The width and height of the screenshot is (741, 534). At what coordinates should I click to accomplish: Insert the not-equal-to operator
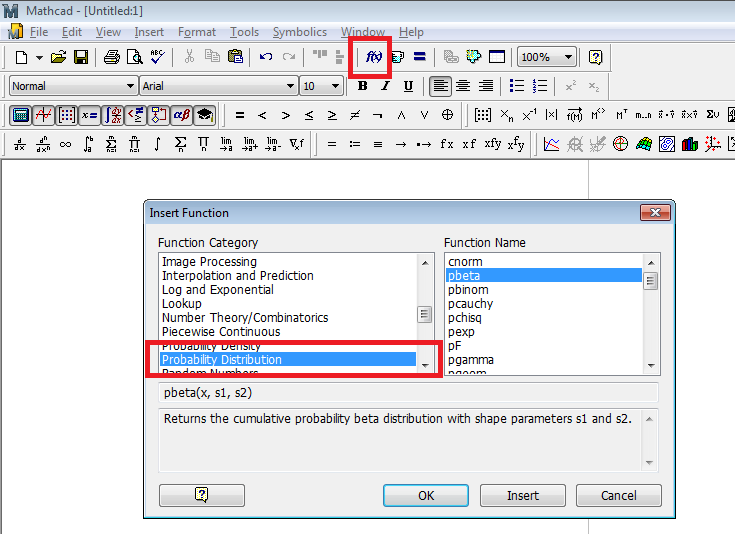pos(354,115)
